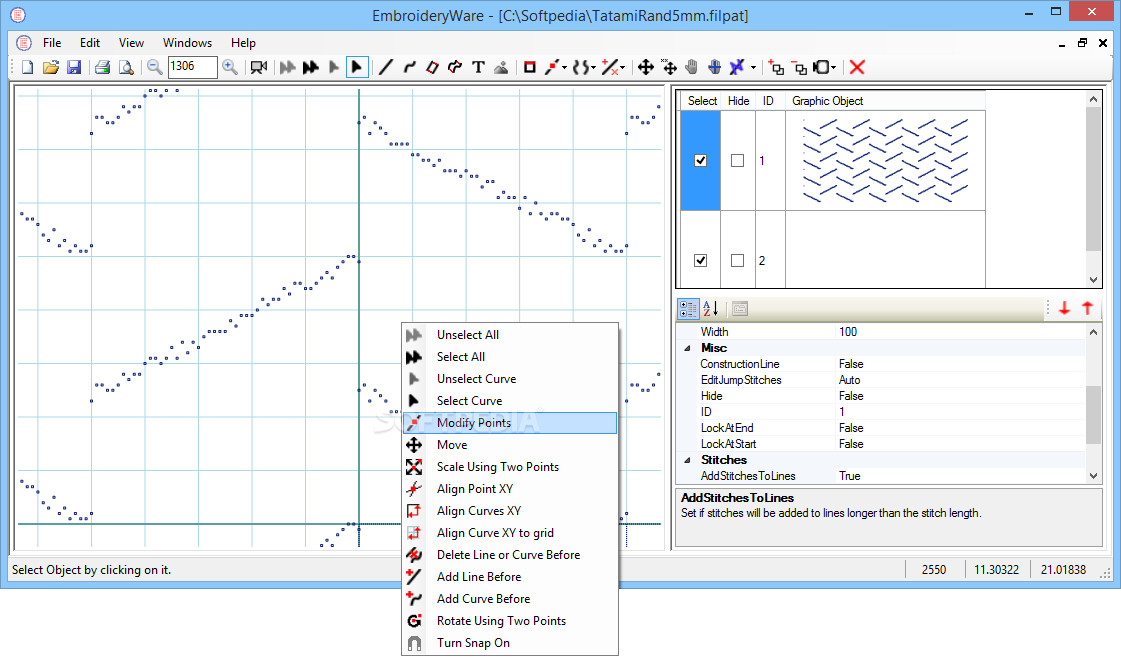1121x657 pixels.
Task: Click the EditJumpStitches value Auto
Action: tap(849, 380)
